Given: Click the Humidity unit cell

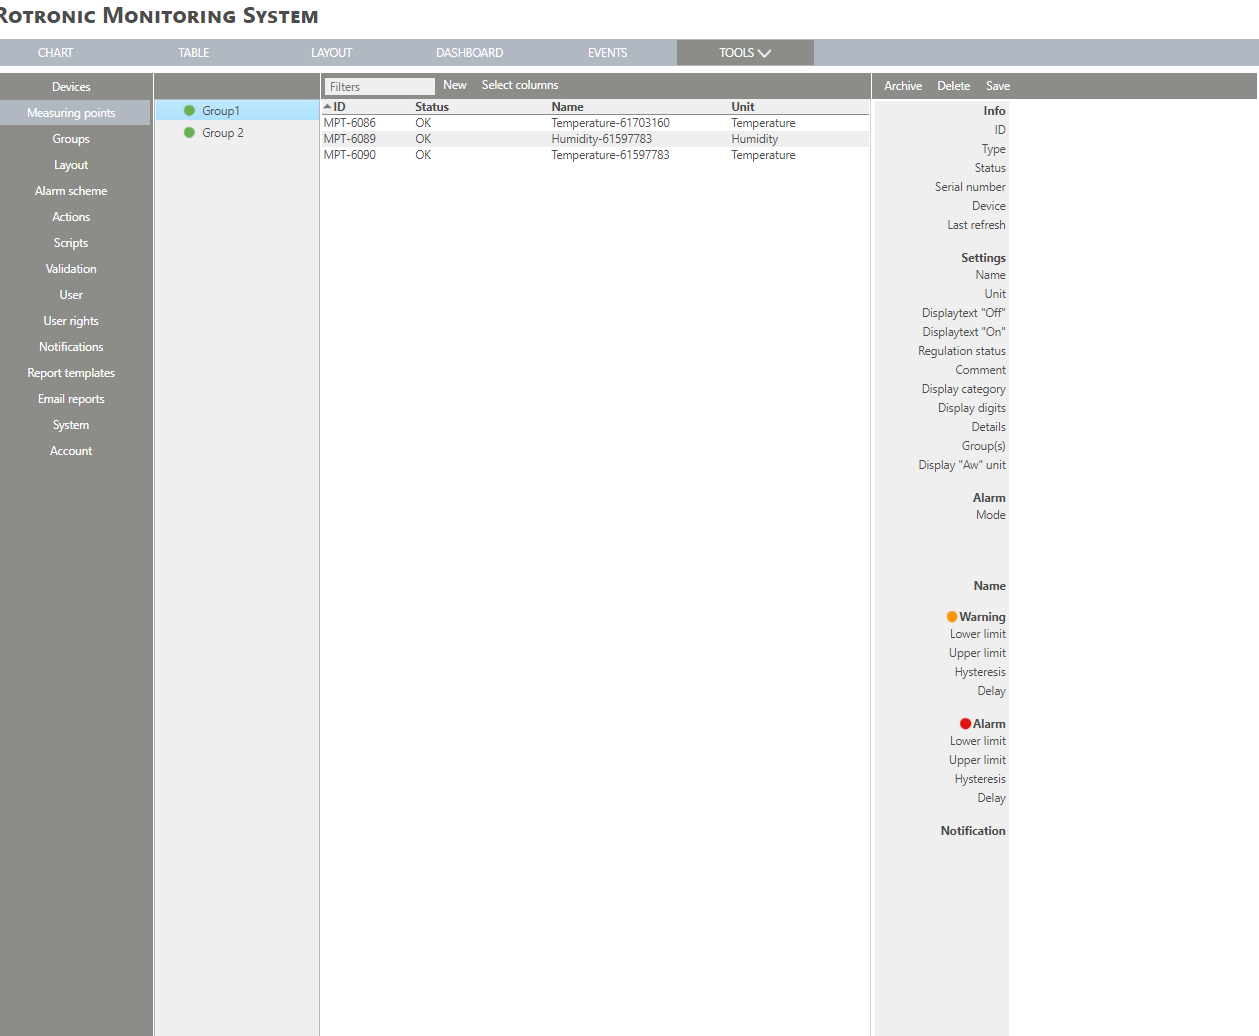Looking at the screenshot, I should point(754,139).
